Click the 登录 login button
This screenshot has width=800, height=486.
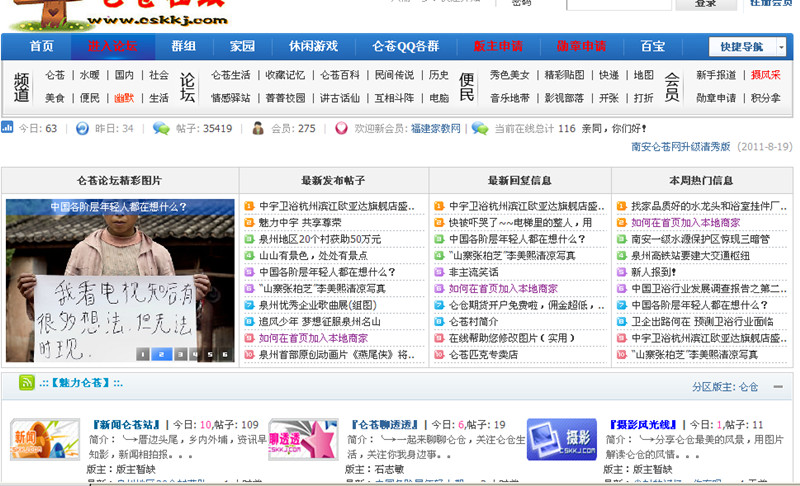pos(706,4)
